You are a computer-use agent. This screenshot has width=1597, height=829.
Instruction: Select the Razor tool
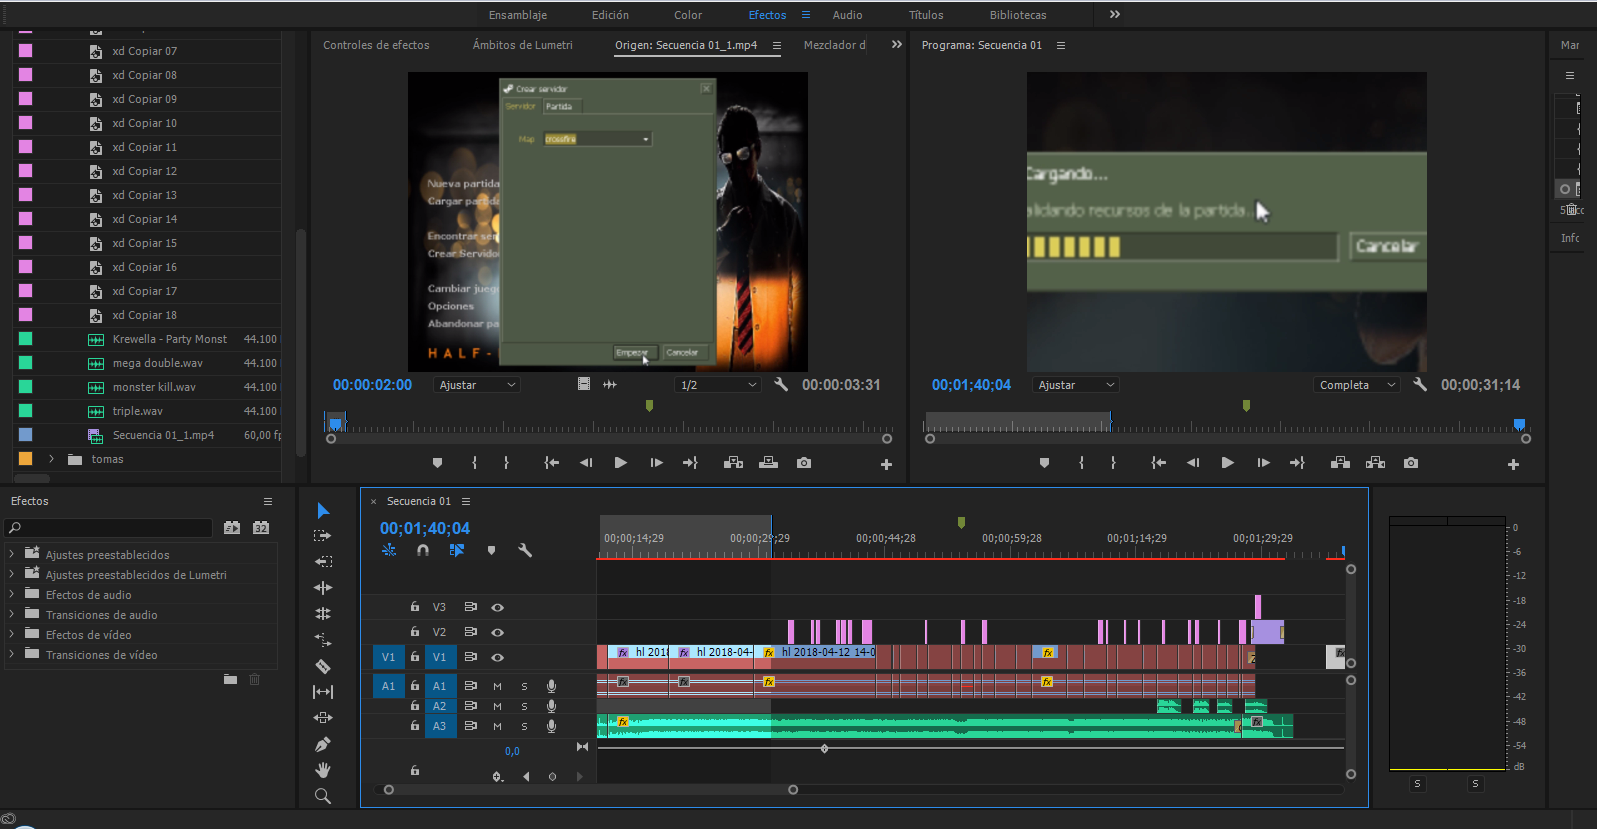click(x=323, y=640)
